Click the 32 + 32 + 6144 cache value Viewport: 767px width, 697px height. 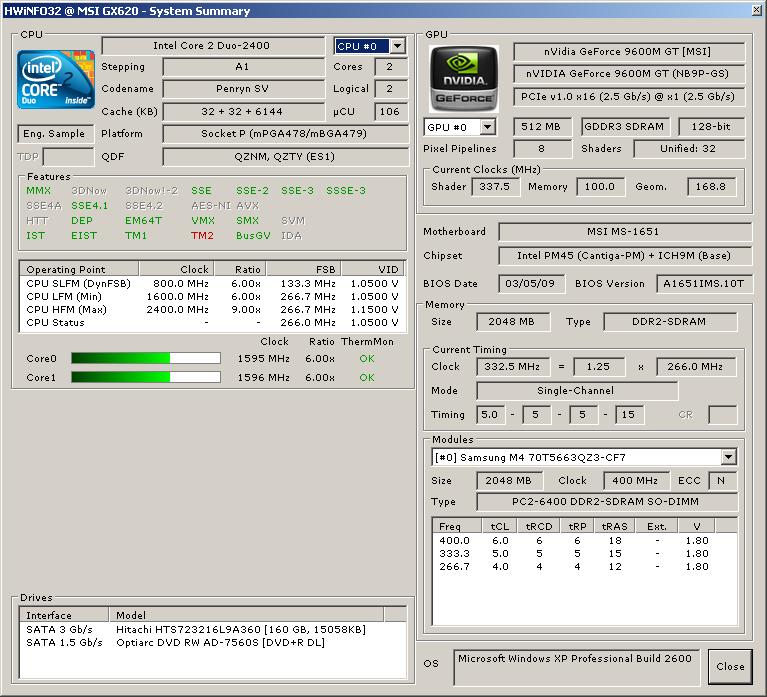[243, 112]
